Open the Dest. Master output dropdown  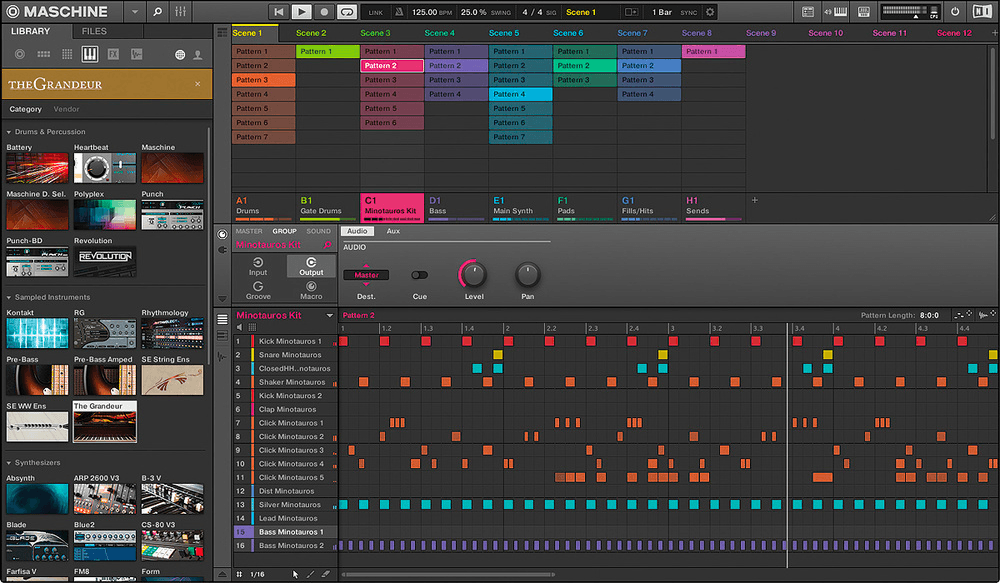pyautogui.click(x=366, y=275)
